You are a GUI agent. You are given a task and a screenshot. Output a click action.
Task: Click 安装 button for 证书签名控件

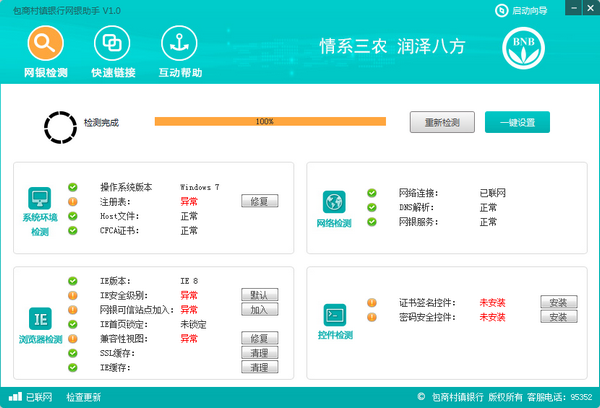[x=559, y=302]
